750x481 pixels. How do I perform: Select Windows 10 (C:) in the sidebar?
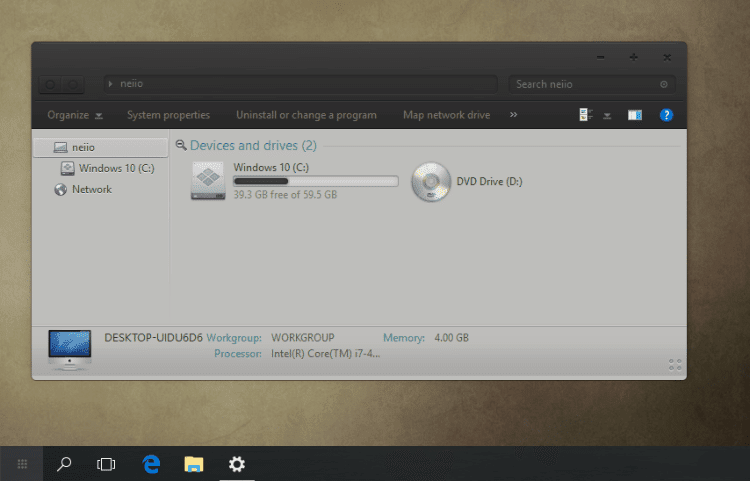point(117,168)
